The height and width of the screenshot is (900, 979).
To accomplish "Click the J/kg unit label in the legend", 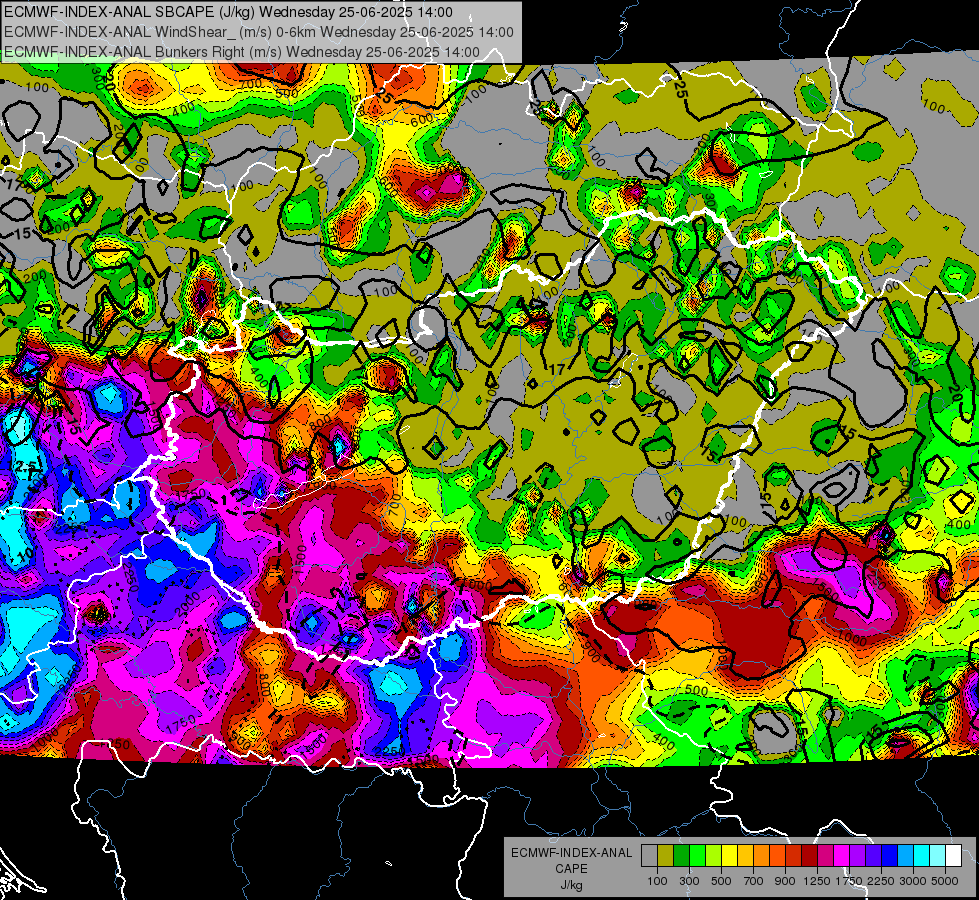I will tap(572, 885).
